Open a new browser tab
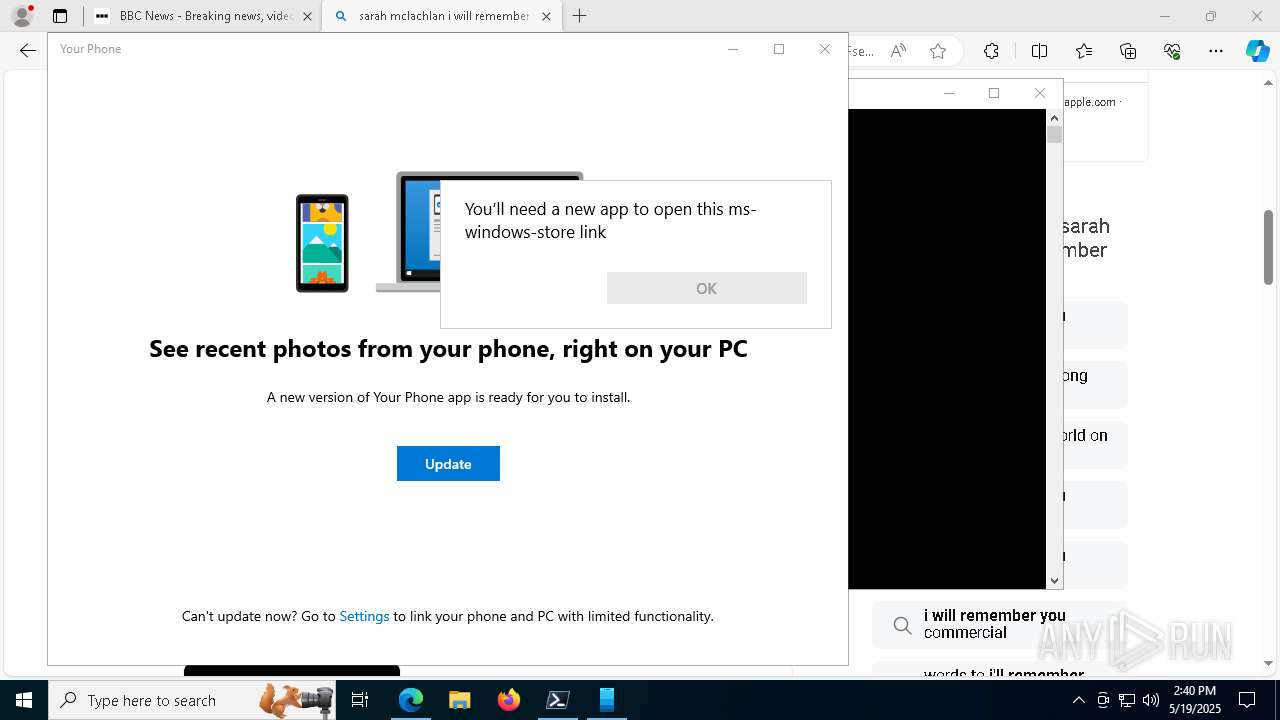This screenshot has width=1280, height=720. 579,16
